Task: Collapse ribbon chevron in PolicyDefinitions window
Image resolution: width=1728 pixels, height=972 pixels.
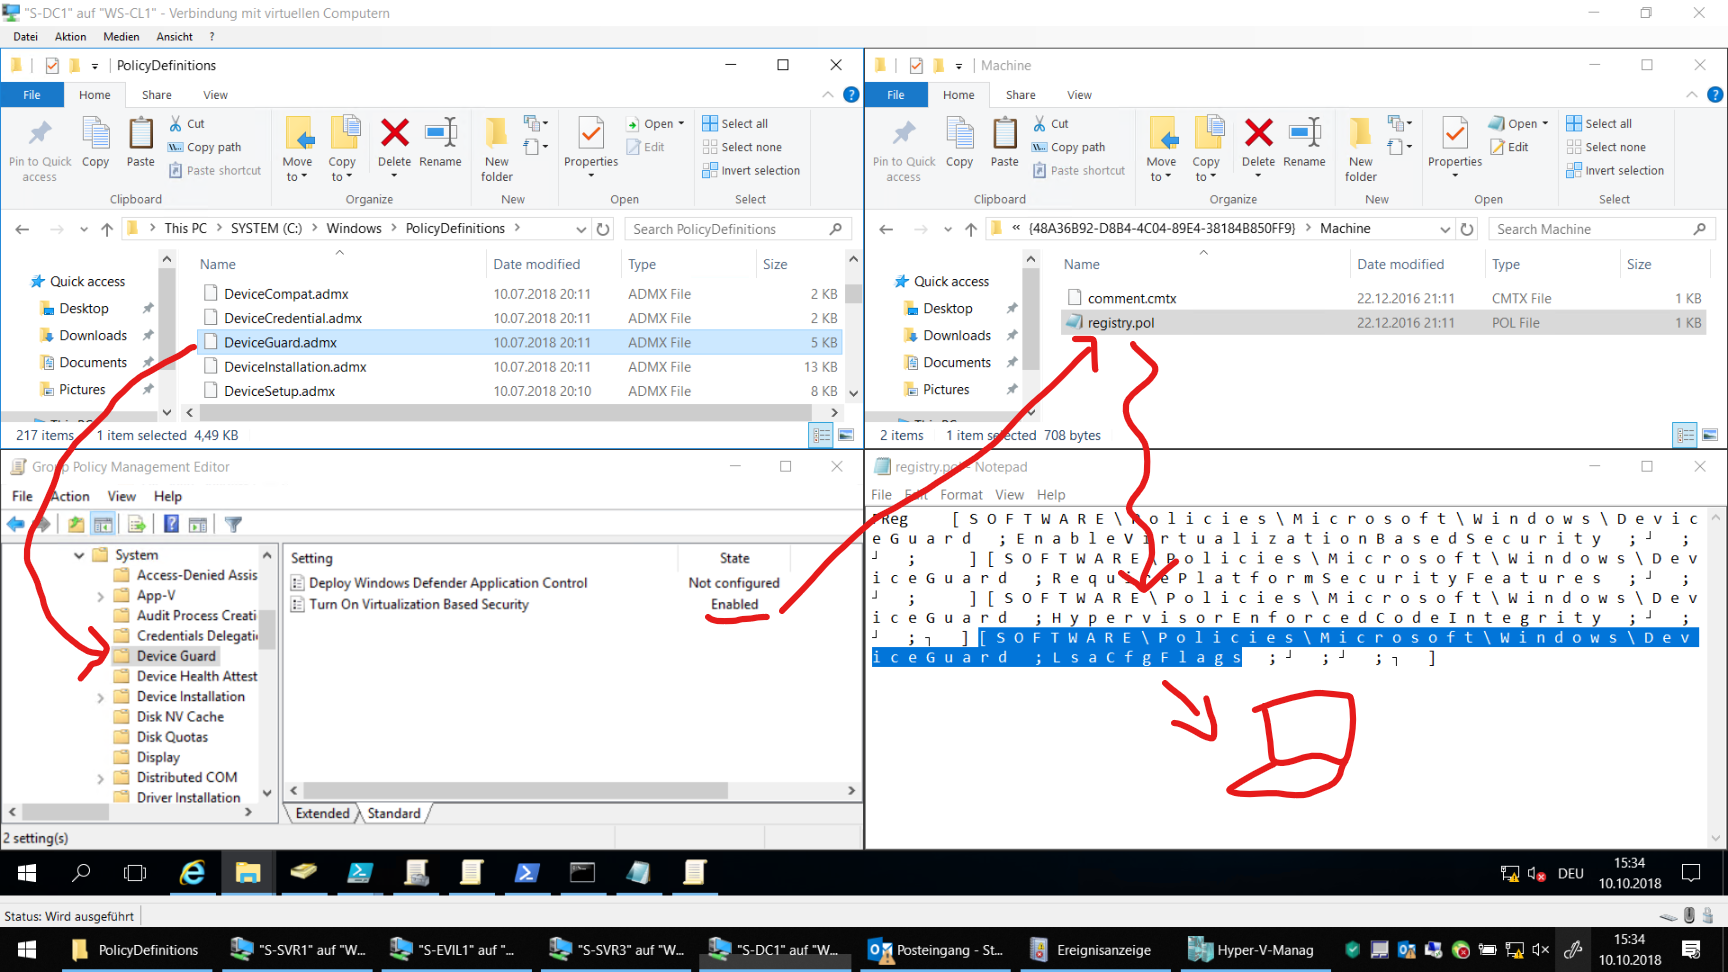Action: pyautogui.click(x=827, y=95)
